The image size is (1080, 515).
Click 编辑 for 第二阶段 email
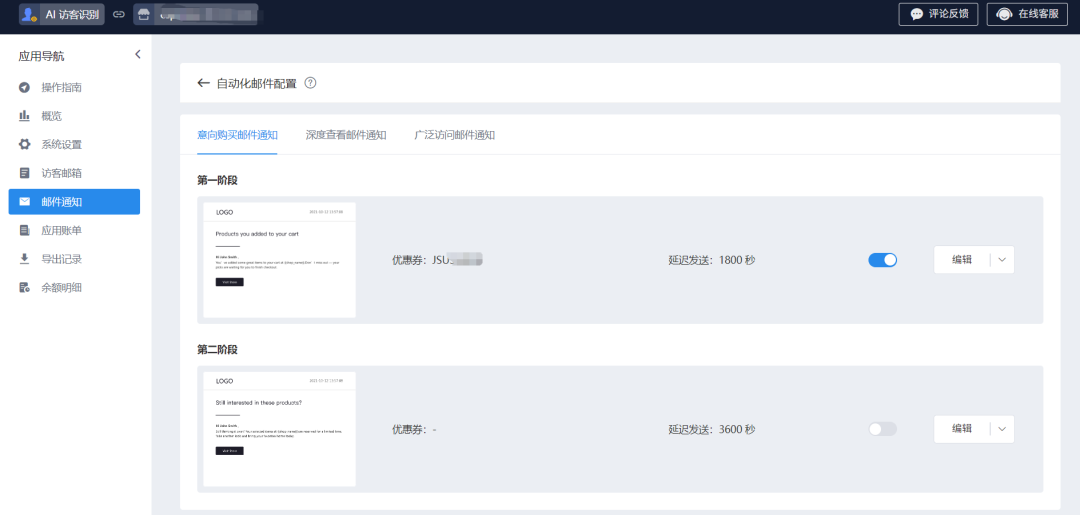click(962, 429)
